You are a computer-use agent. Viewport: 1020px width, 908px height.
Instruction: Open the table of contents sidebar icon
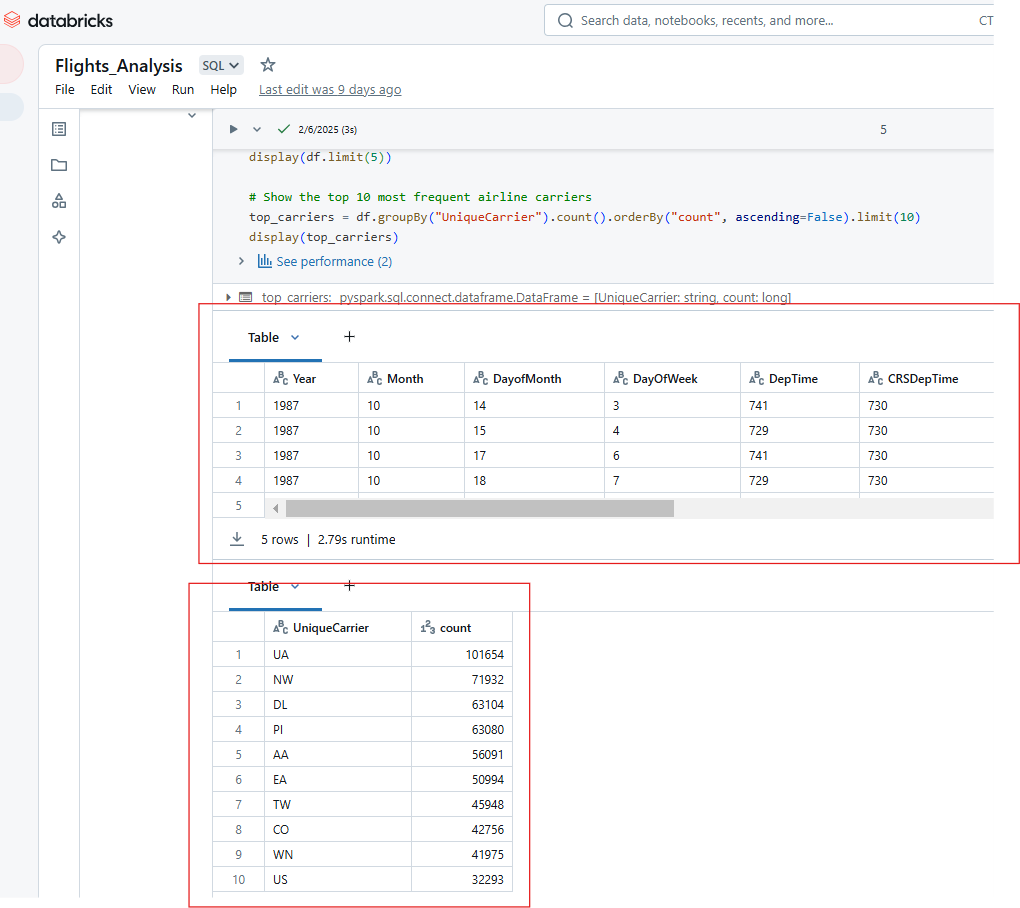click(x=59, y=129)
